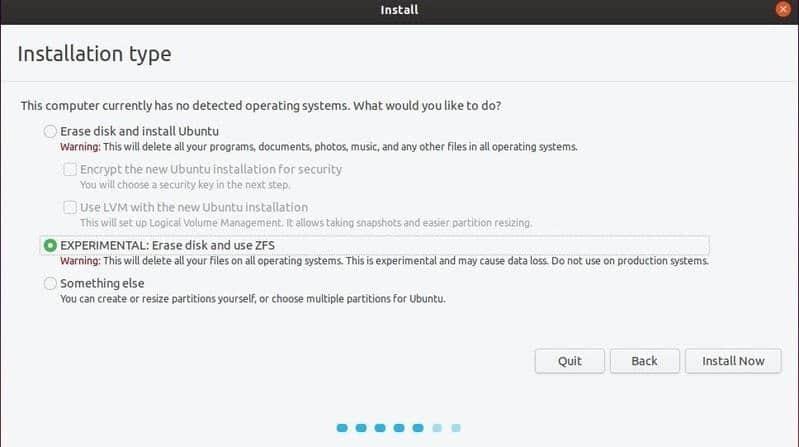The width and height of the screenshot is (799, 447).
Task: Go Back to the previous step
Action: tap(644, 361)
